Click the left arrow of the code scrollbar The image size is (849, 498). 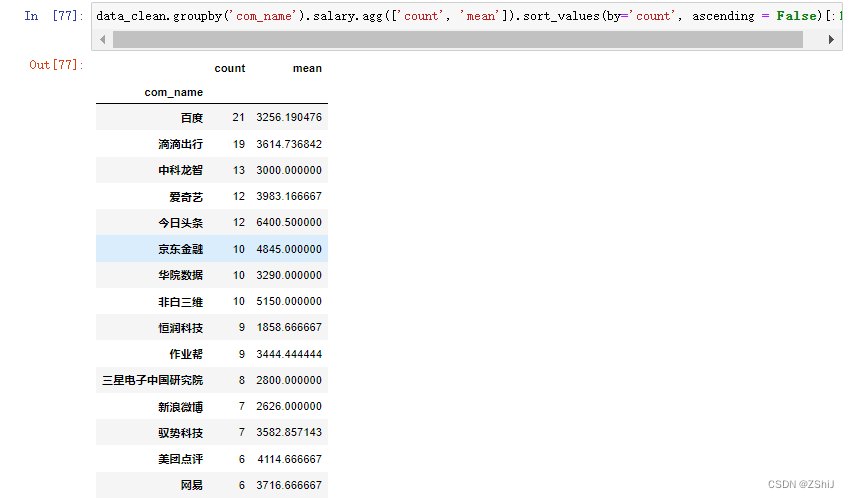tap(103, 40)
